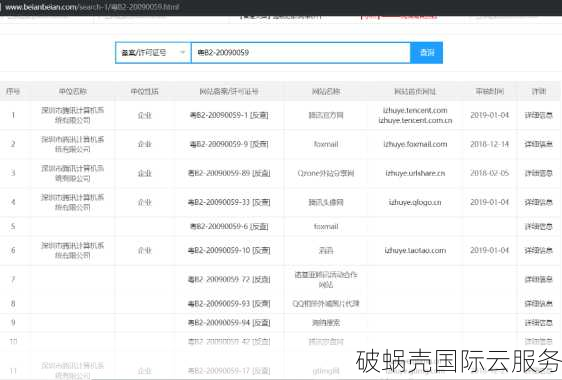Click the domain izhuye.foxmail.com
562x380 pixels.
click(x=415, y=144)
